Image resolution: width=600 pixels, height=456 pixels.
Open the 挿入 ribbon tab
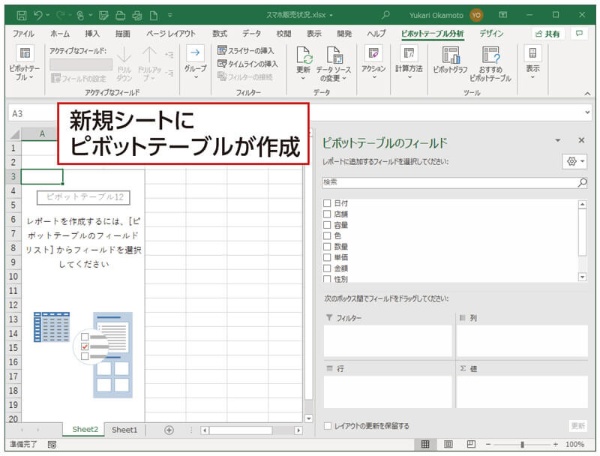click(x=92, y=33)
